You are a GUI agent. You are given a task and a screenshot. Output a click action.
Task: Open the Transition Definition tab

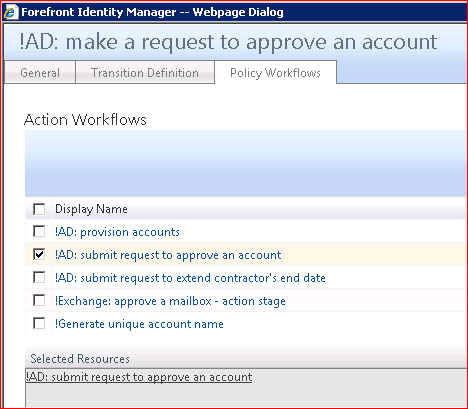point(145,72)
